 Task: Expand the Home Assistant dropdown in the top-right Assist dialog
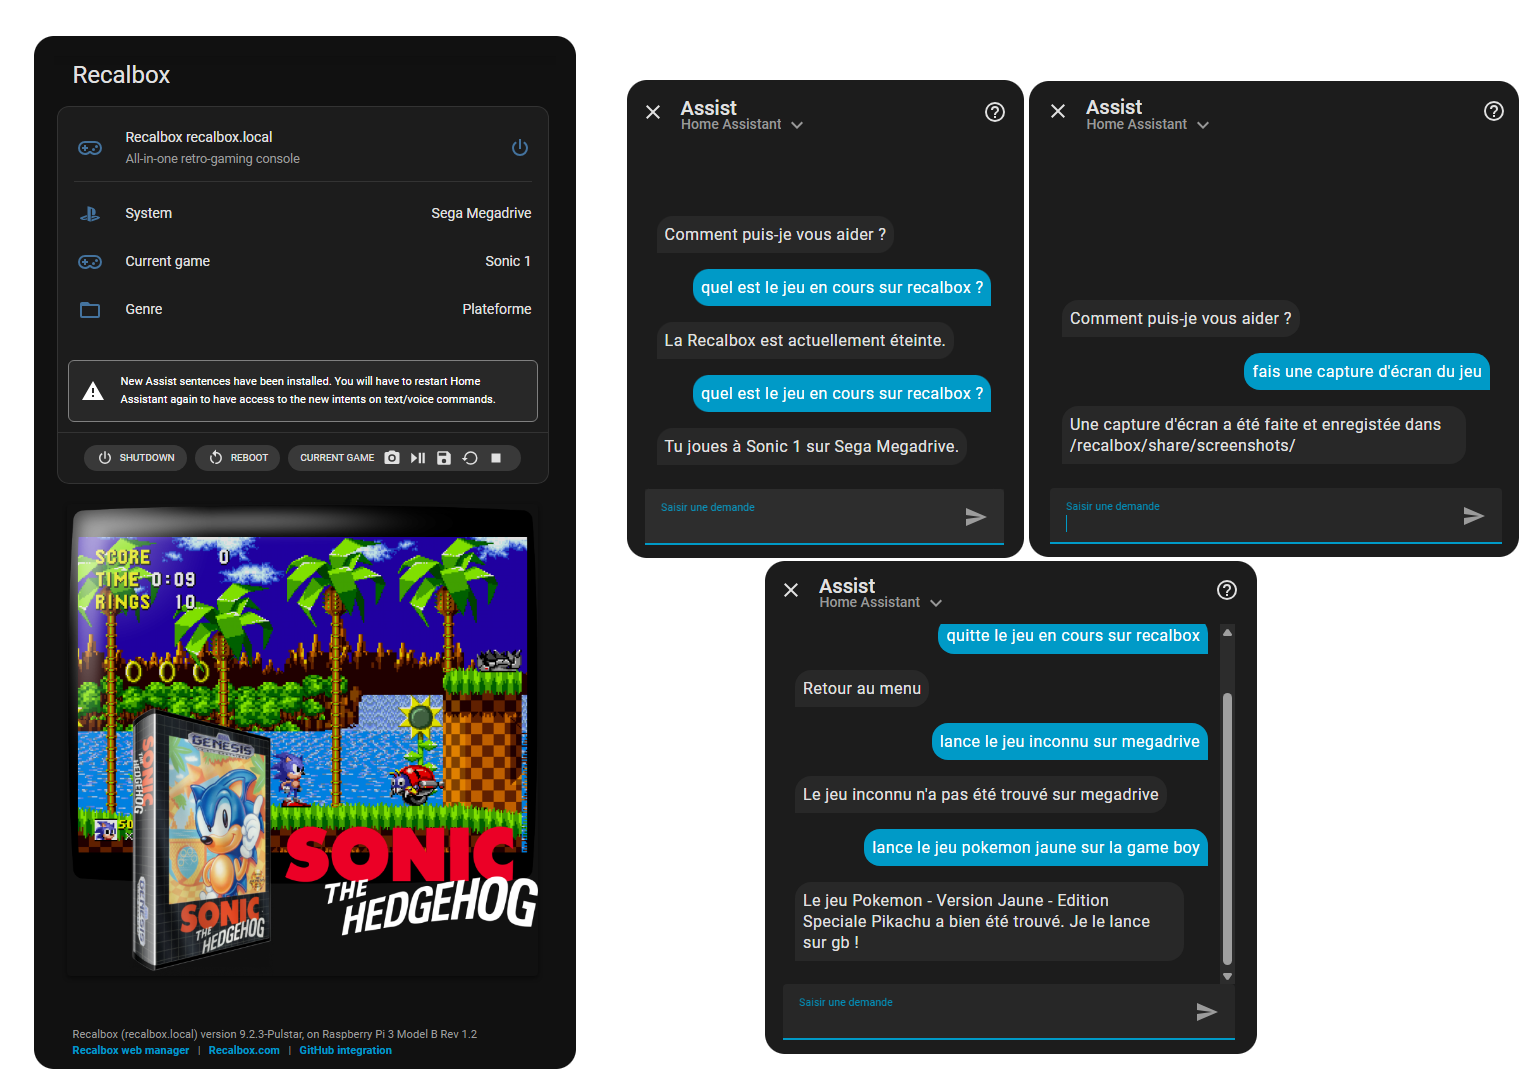pyautogui.click(x=1203, y=125)
